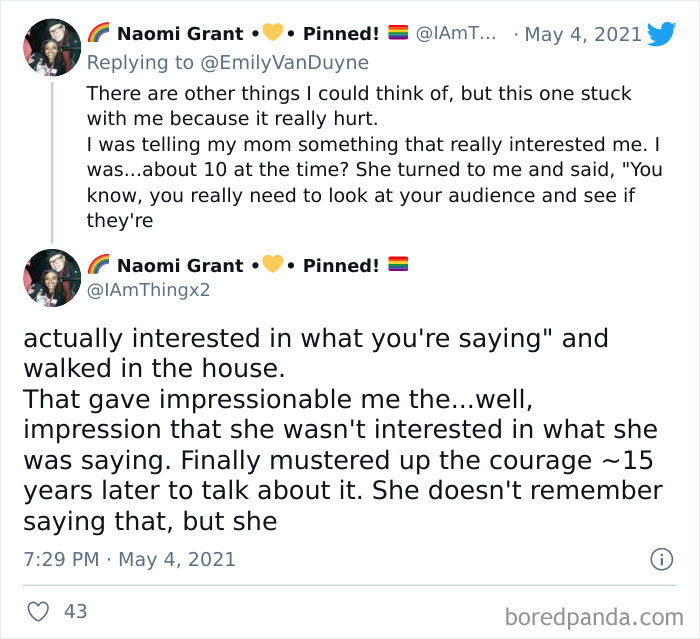The height and width of the screenshot is (639, 700).
Task: Click yellow heart emoji in the lower tweet name
Action: [273, 265]
